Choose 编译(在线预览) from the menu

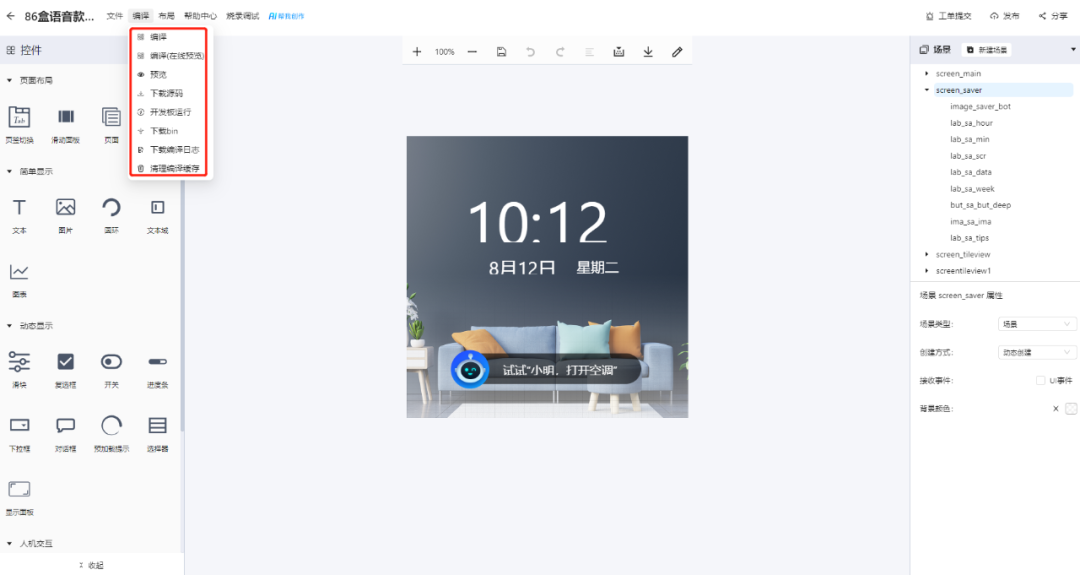tap(169, 56)
